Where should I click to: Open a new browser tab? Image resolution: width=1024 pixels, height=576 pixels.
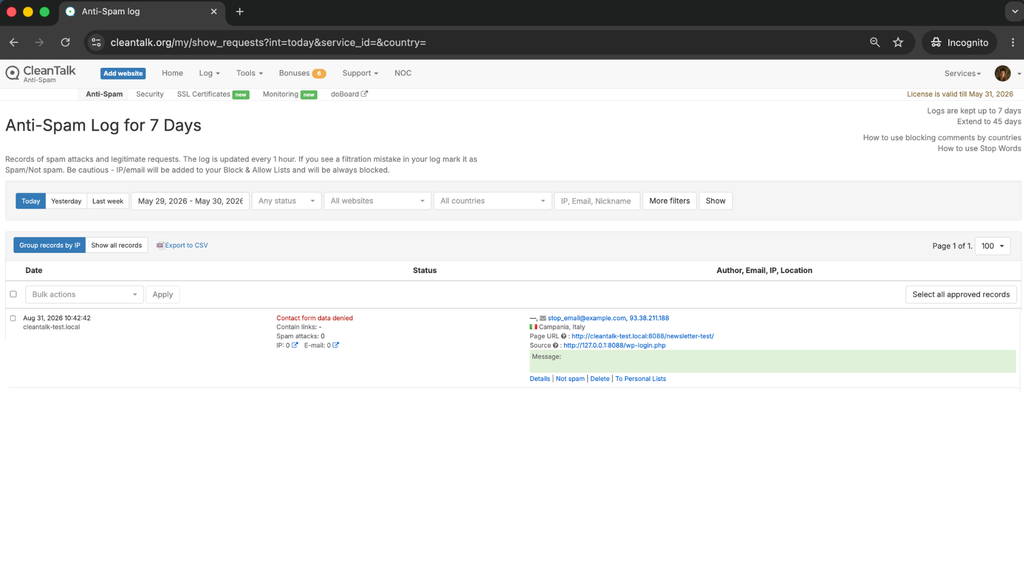click(x=240, y=12)
